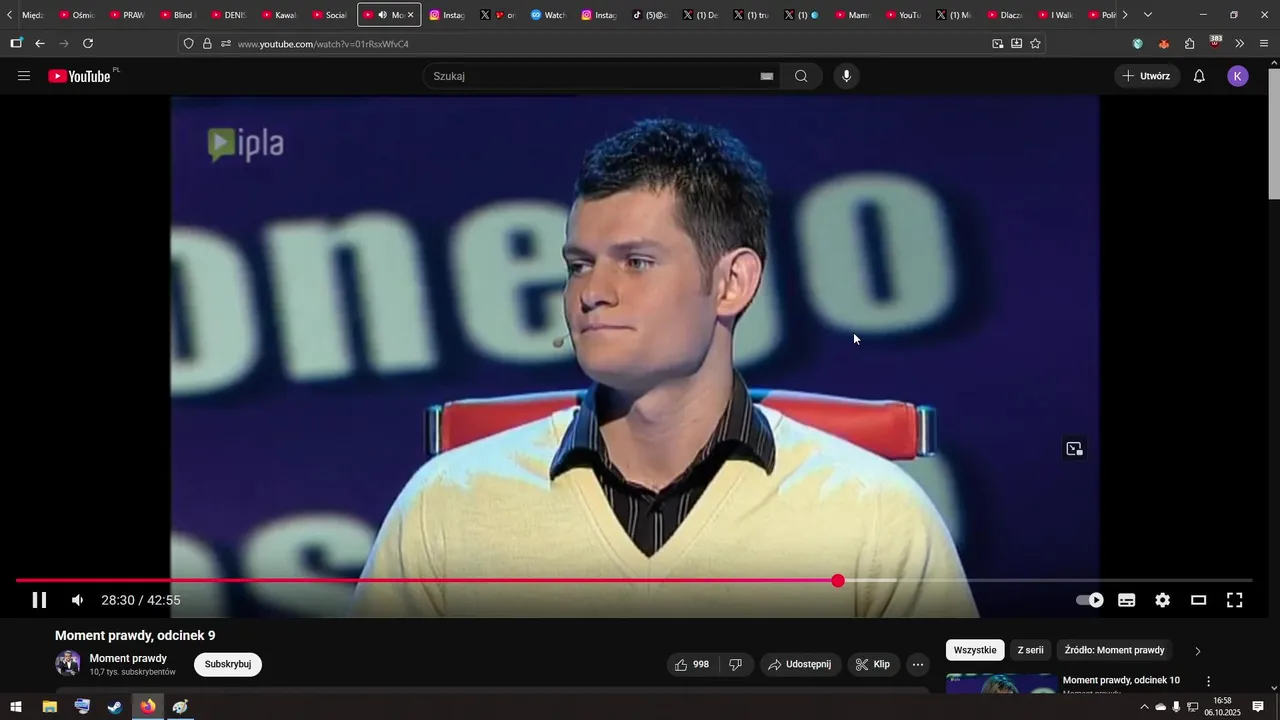Open Moment prawdy channel name link

tap(128, 658)
